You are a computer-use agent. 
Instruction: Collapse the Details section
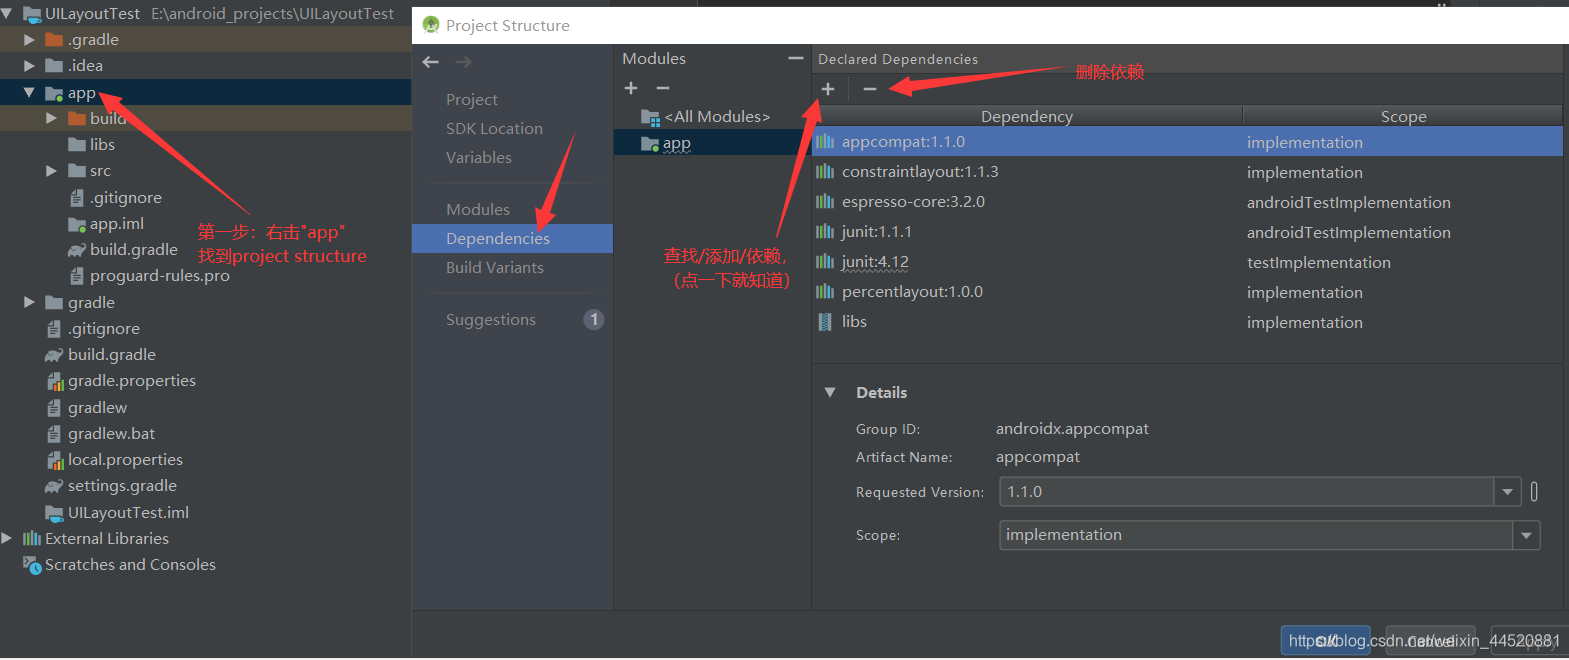tap(830, 392)
